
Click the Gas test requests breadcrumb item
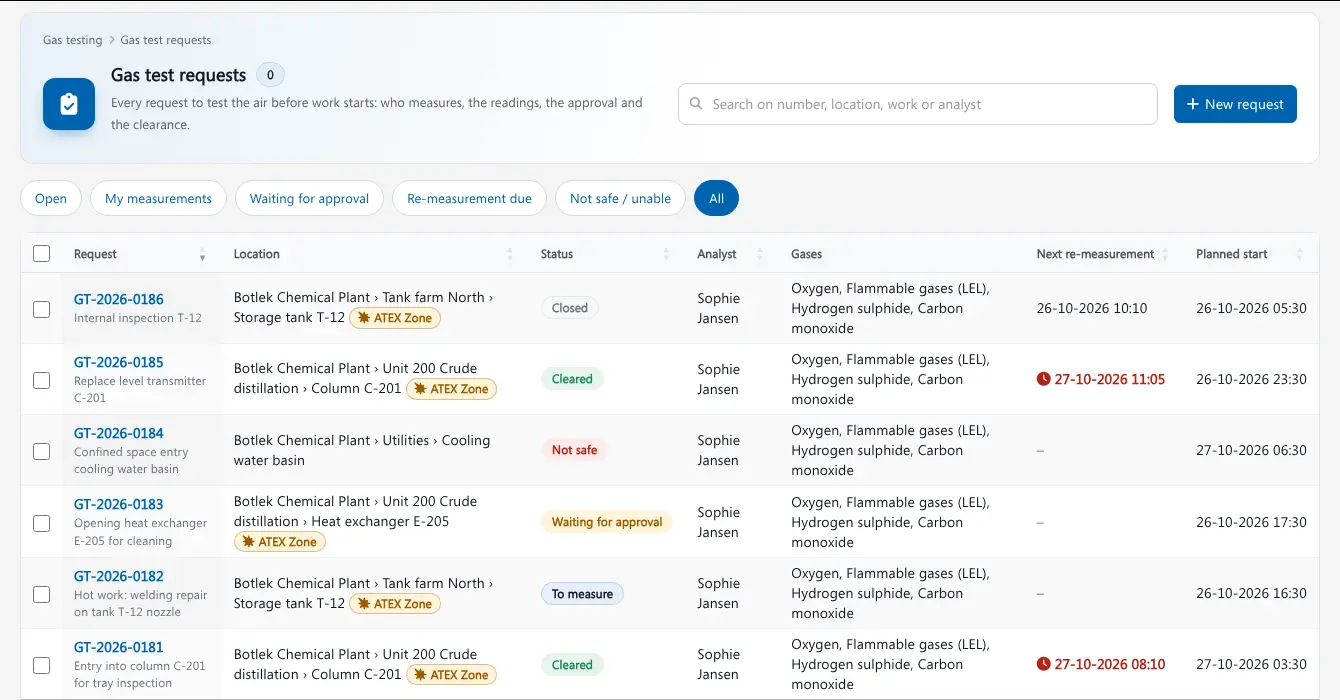pyautogui.click(x=166, y=40)
